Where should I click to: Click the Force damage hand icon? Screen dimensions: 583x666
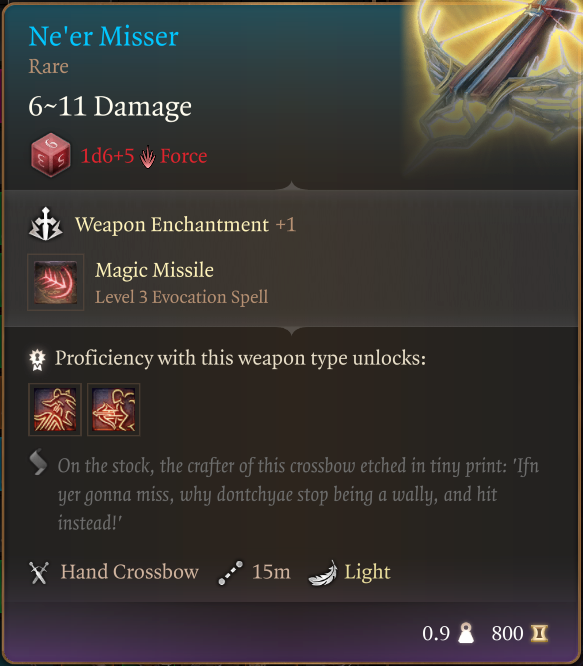[147, 157]
